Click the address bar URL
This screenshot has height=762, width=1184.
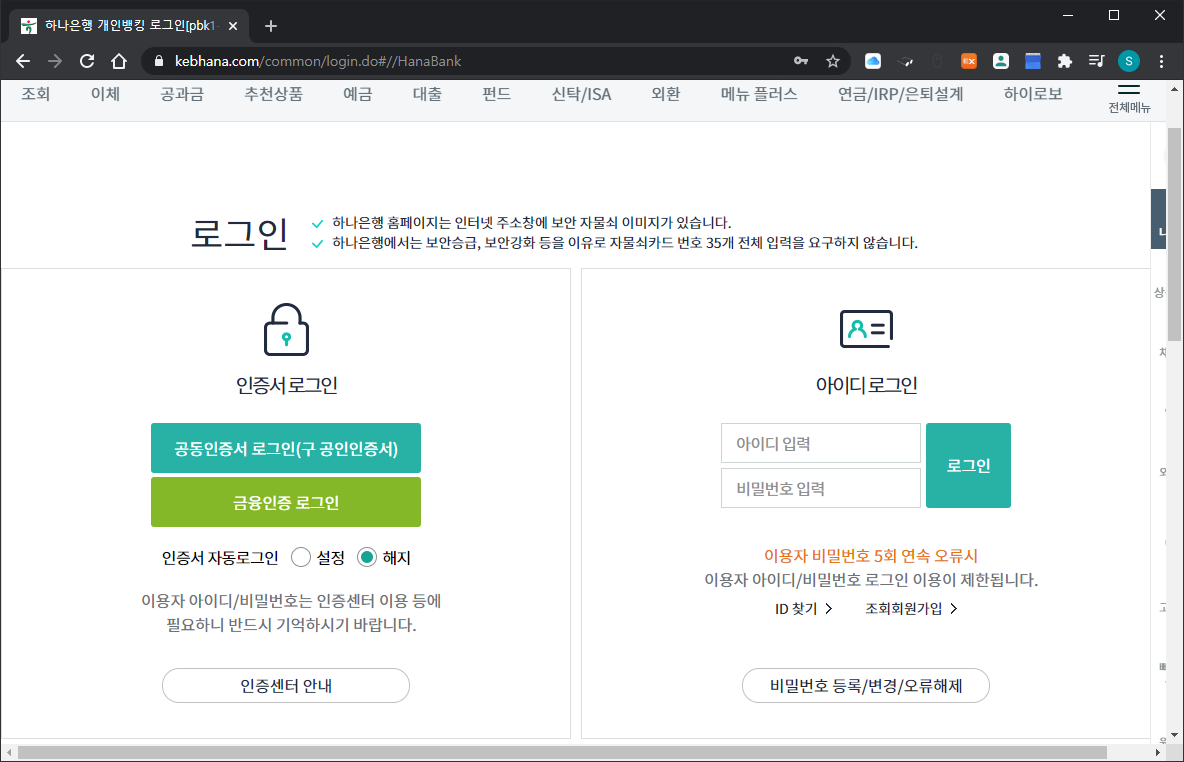coord(317,61)
